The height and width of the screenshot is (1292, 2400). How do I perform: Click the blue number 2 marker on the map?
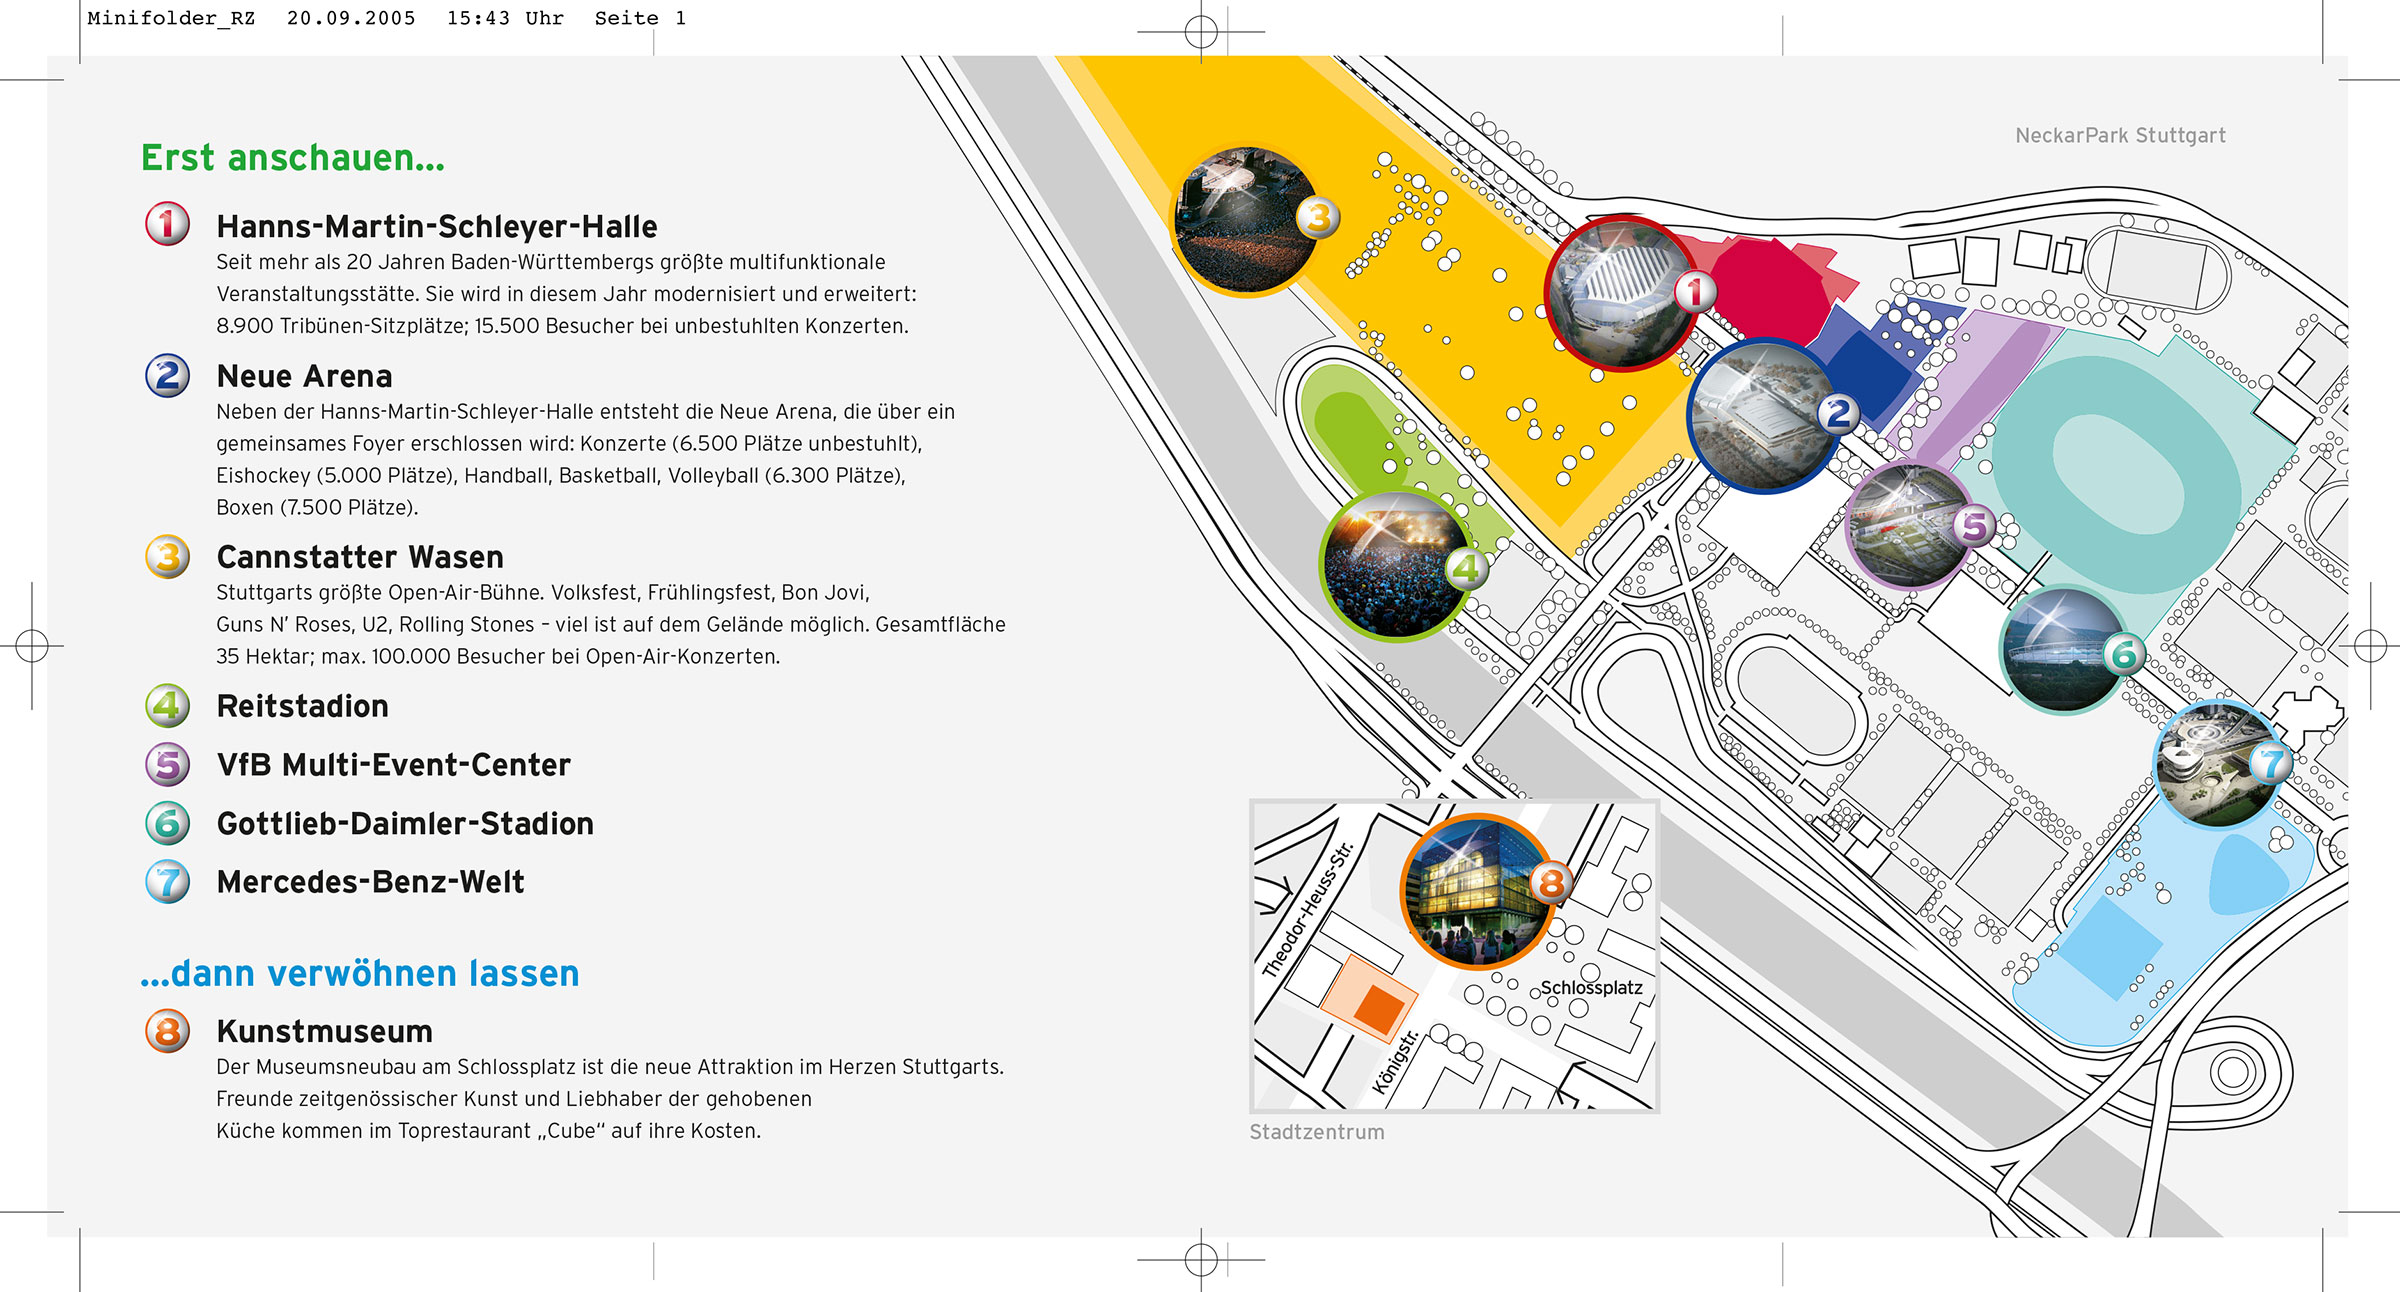coord(1838,412)
